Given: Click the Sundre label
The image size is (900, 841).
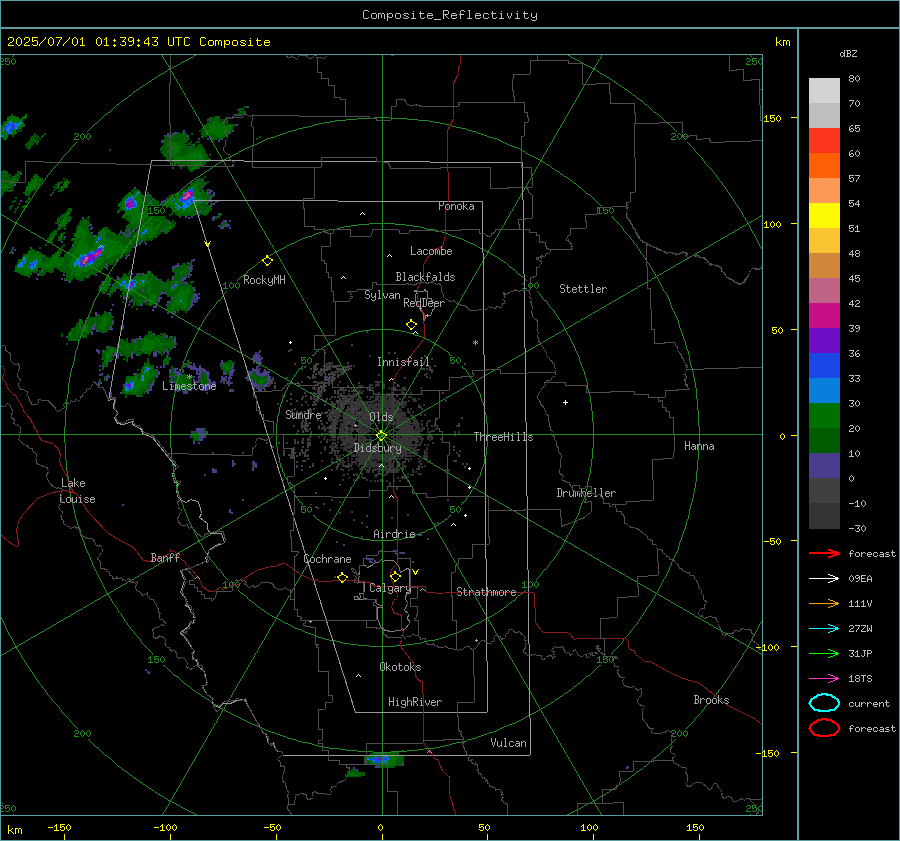Looking at the screenshot, I should click(303, 414).
